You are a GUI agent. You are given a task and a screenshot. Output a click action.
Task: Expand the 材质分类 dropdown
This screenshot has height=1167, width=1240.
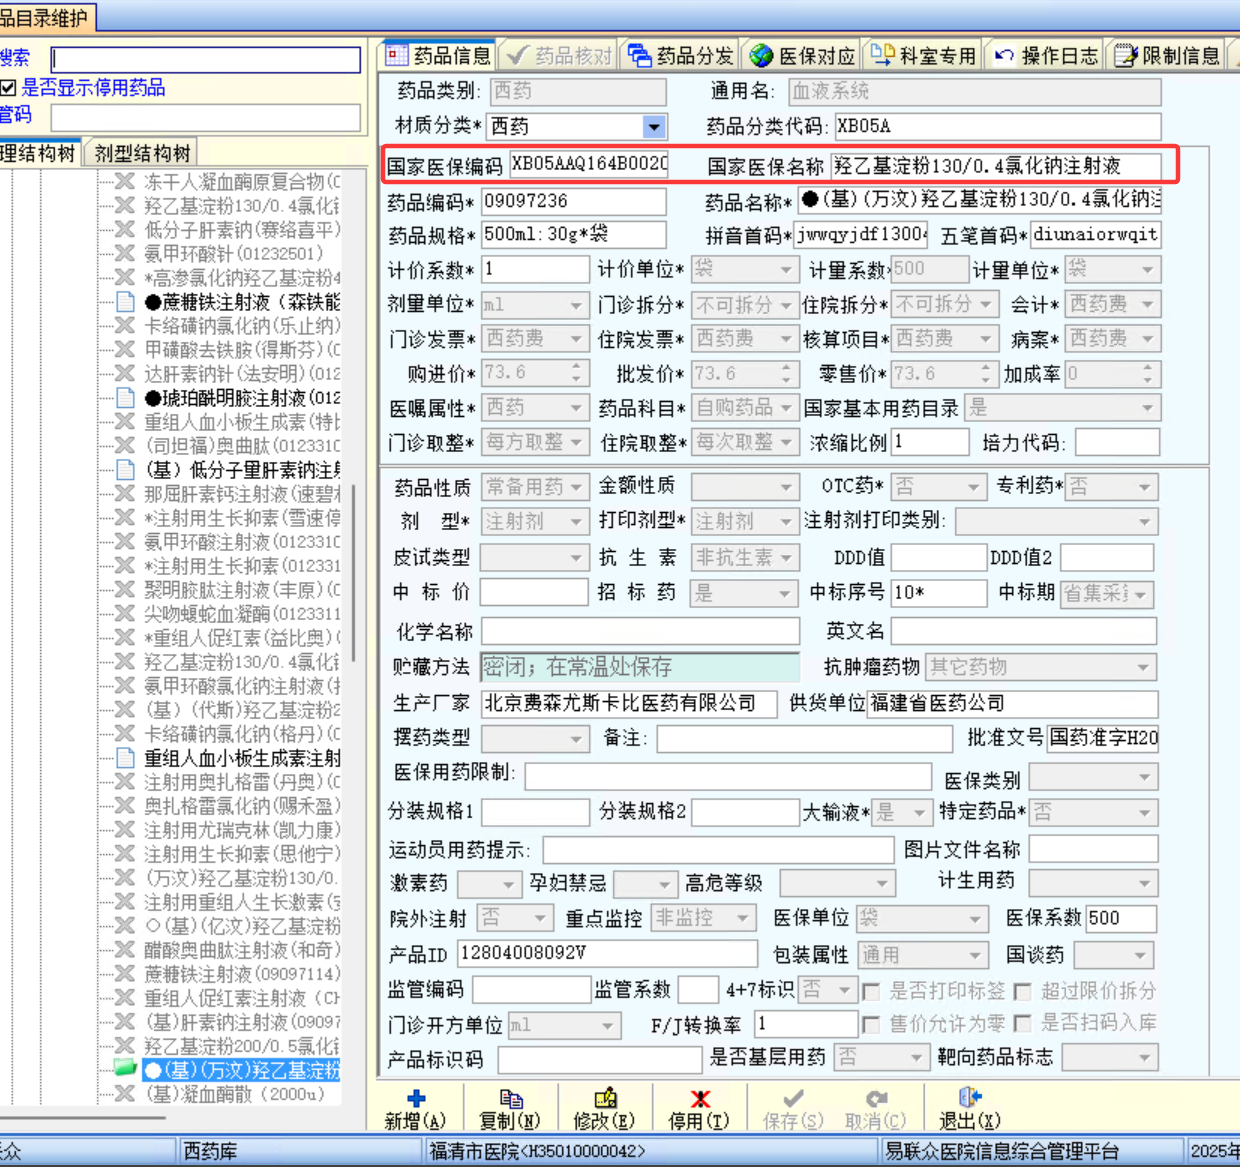click(653, 127)
